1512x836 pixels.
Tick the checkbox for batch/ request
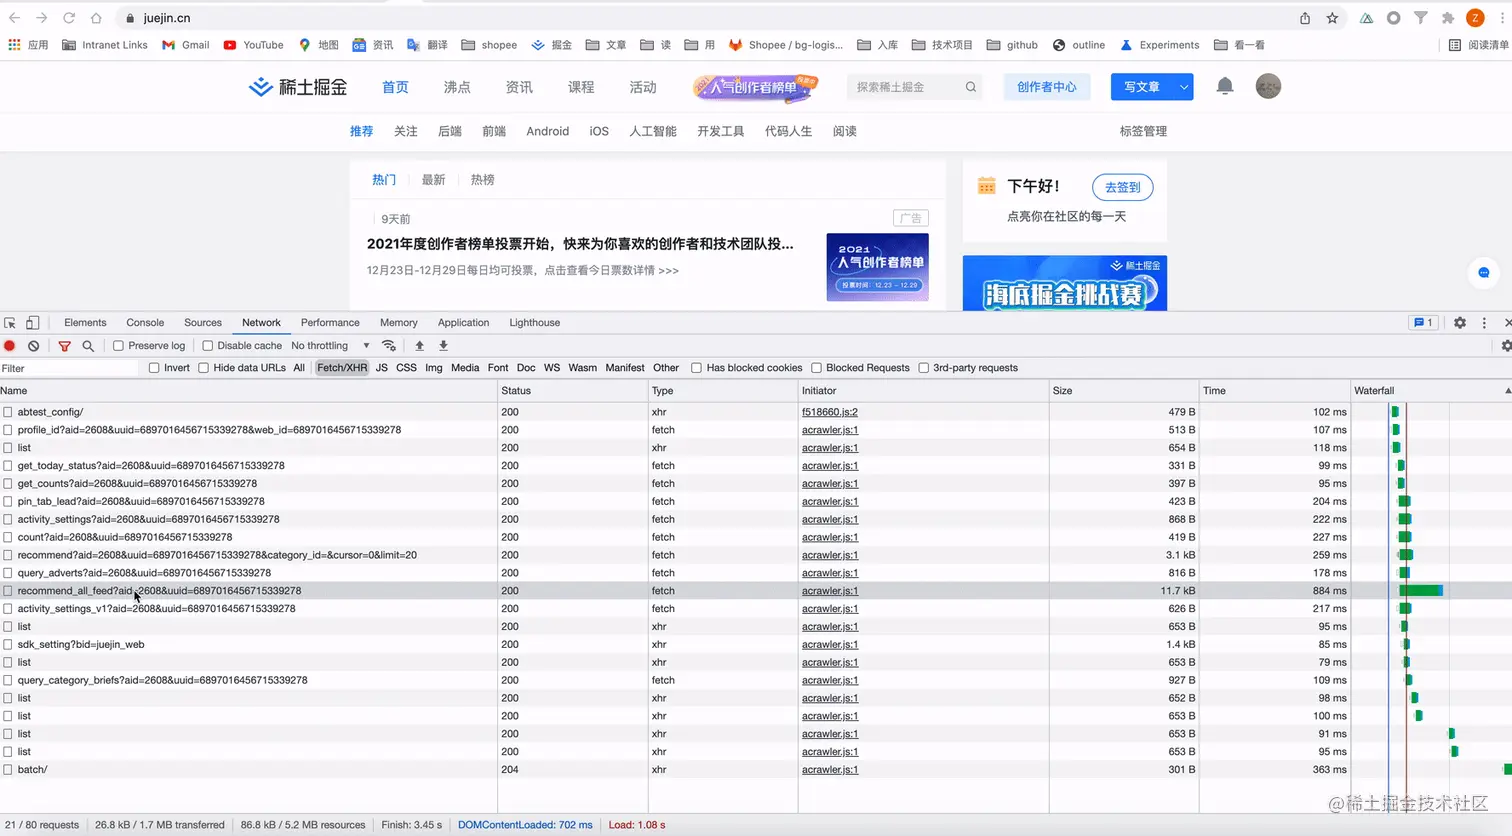coord(8,770)
